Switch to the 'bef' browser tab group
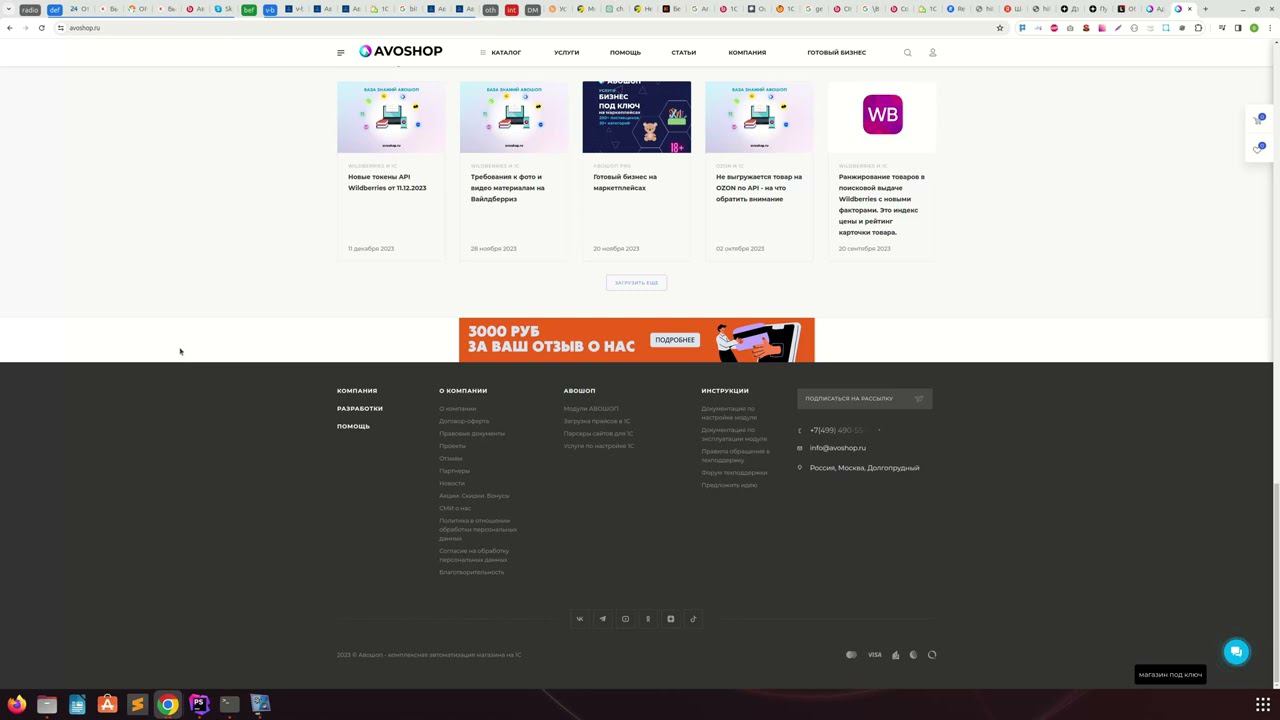This screenshot has width=1280, height=720. pos(248,10)
